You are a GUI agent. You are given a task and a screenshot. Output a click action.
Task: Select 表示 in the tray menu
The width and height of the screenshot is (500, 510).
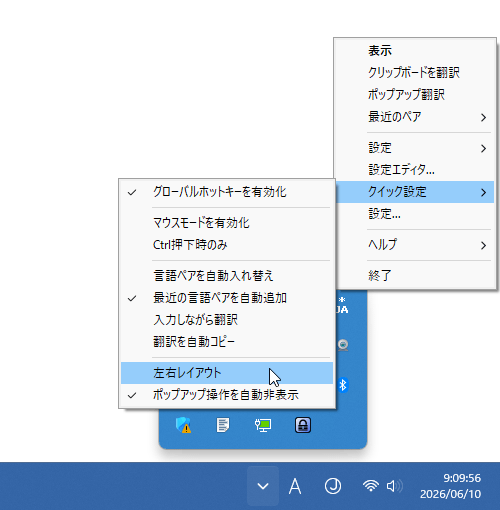click(x=415, y=51)
